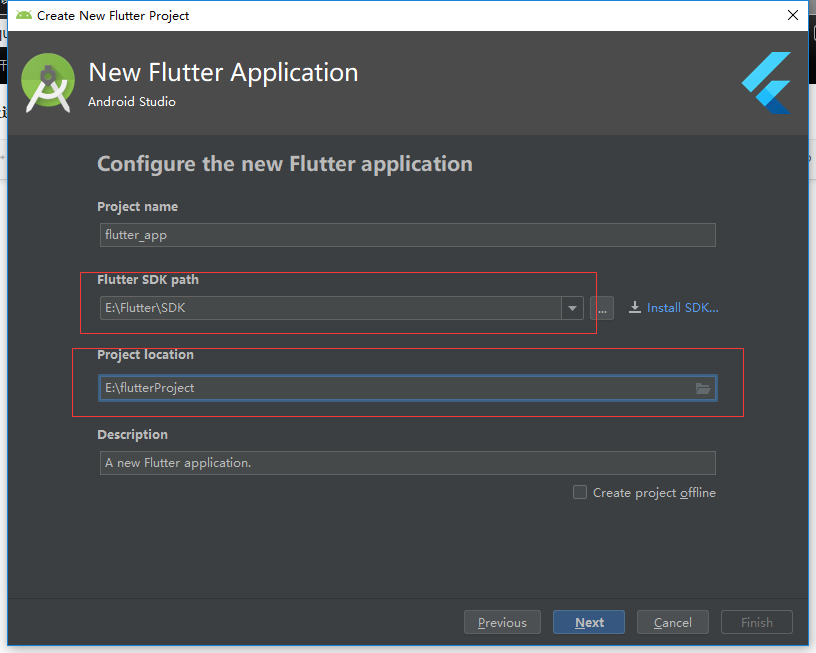This screenshot has height=653, width=816.
Task: Click the Project name label text
Action: click(x=137, y=207)
